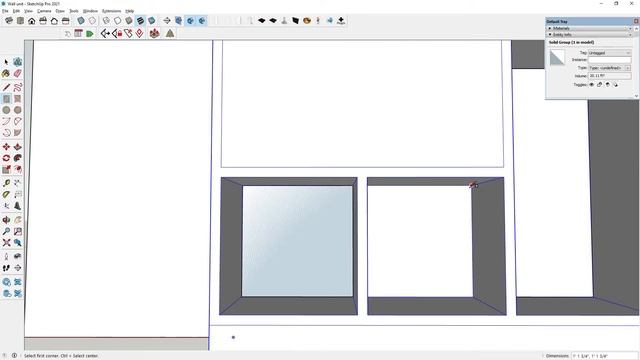Select the Freehand drawing tool
640x360 pixels.
tap(18, 87)
